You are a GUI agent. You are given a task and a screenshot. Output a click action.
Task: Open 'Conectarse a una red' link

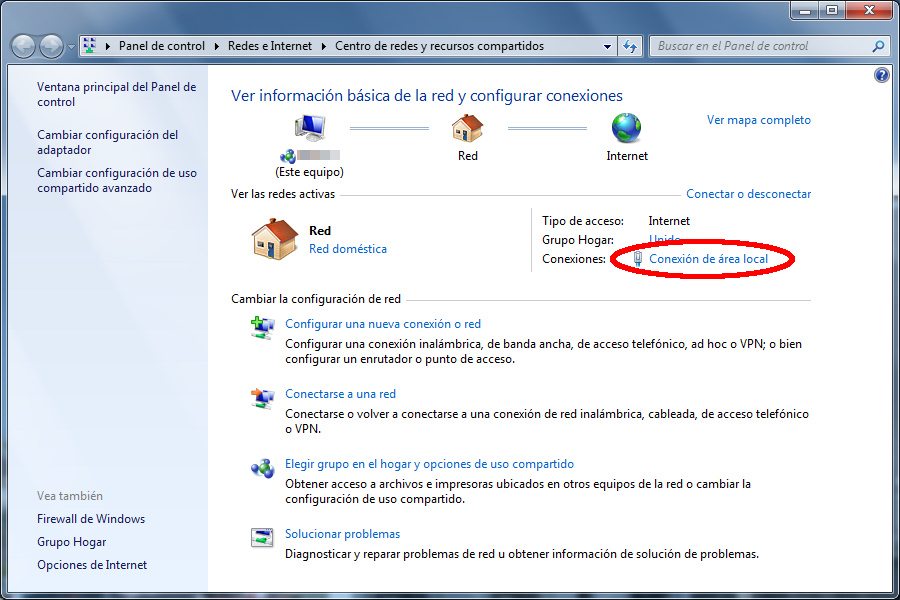point(340,394)
